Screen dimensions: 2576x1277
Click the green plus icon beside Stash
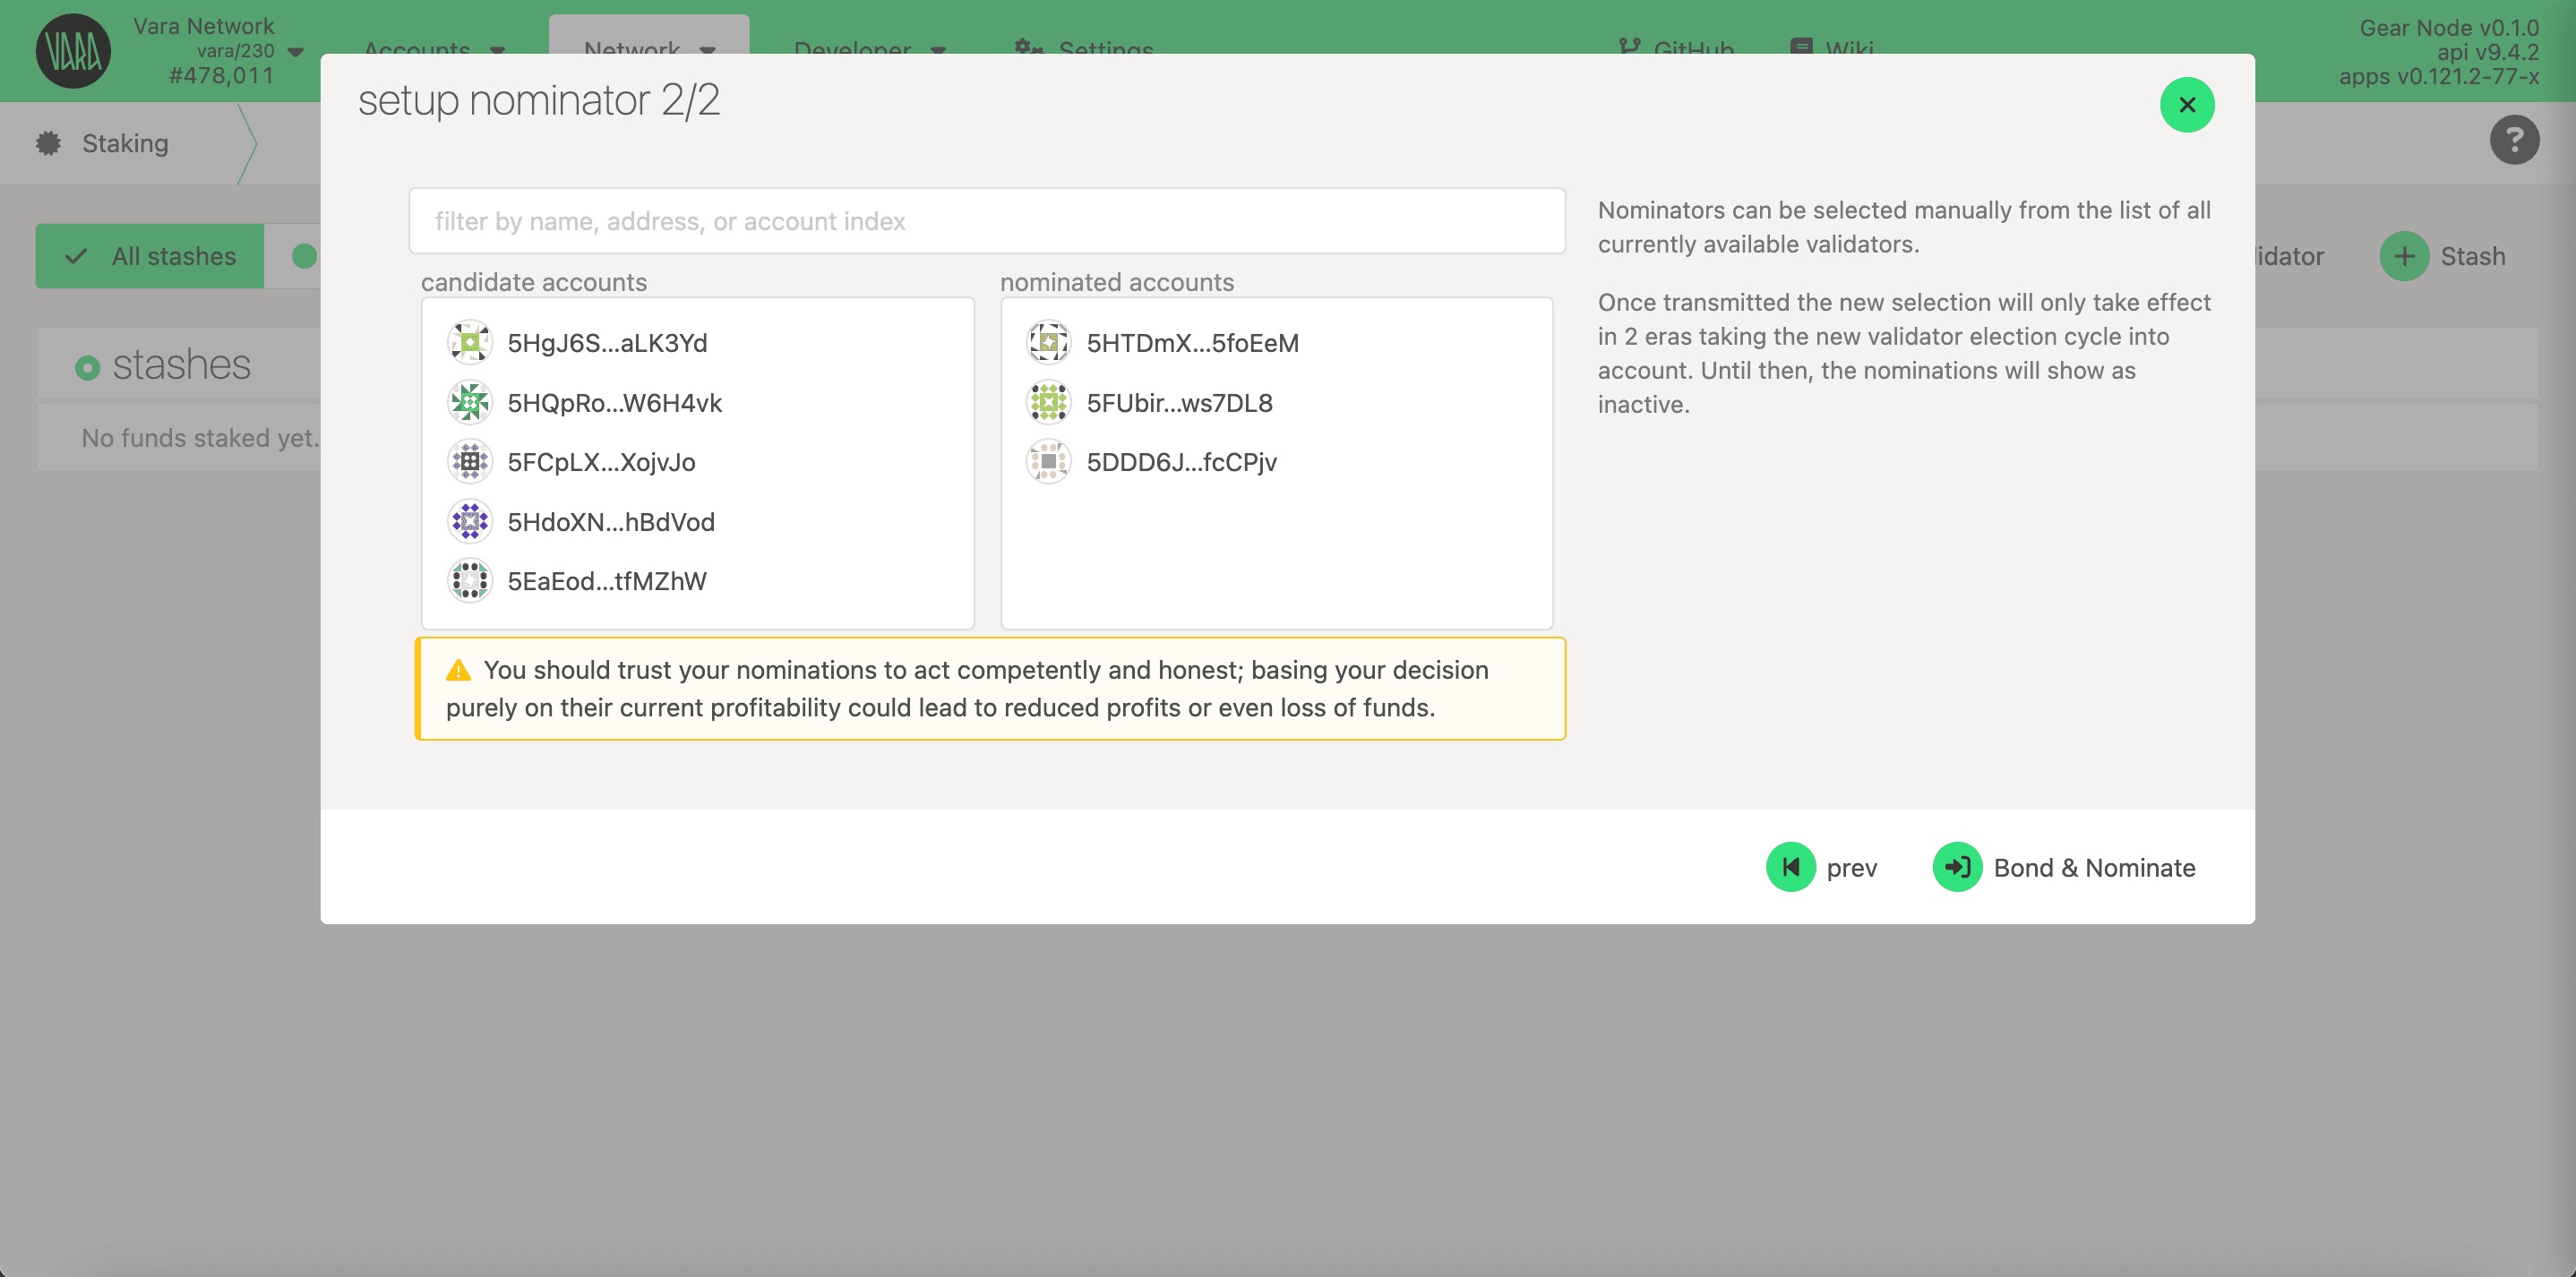pyautogui.click(x=2404, y=256)
